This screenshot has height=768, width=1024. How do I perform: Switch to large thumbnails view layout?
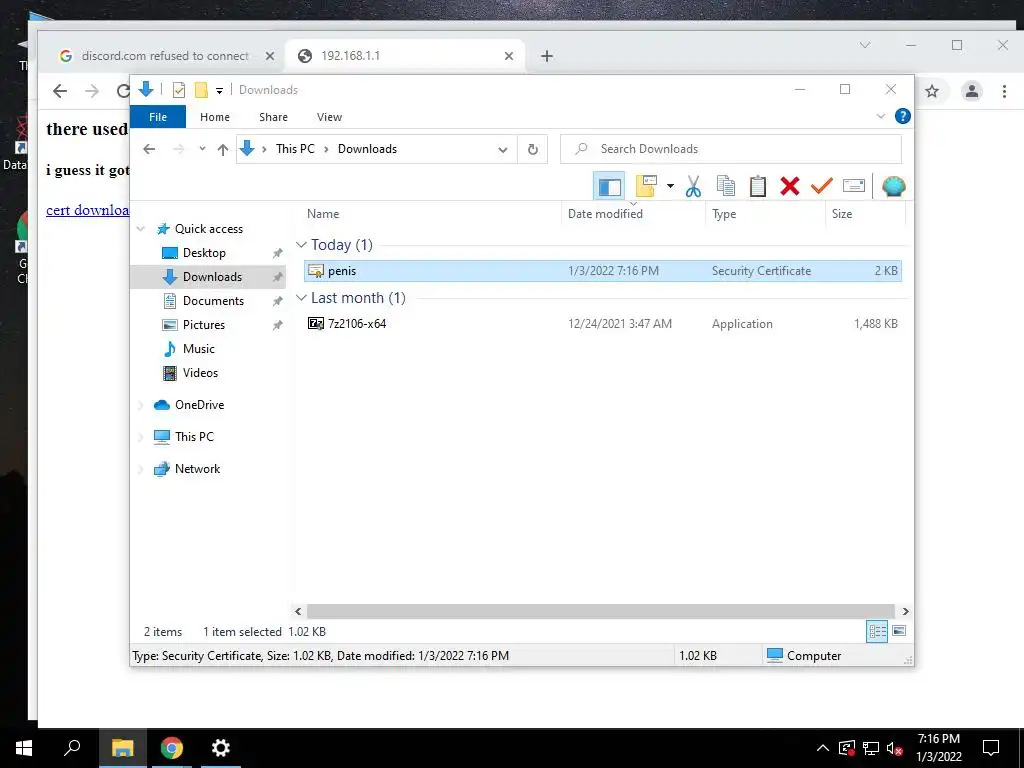pos(899,631)
